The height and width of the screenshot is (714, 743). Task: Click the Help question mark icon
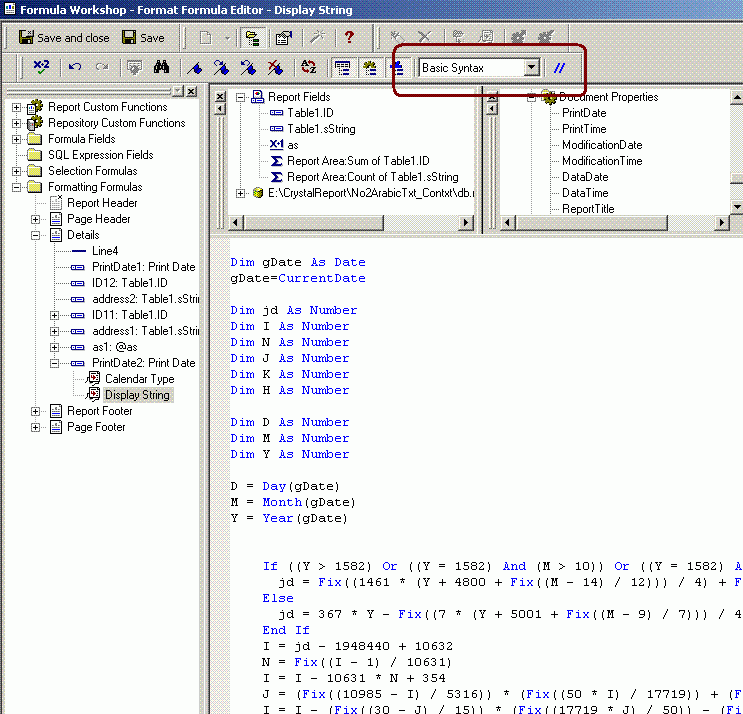click(x=349, y=37)
